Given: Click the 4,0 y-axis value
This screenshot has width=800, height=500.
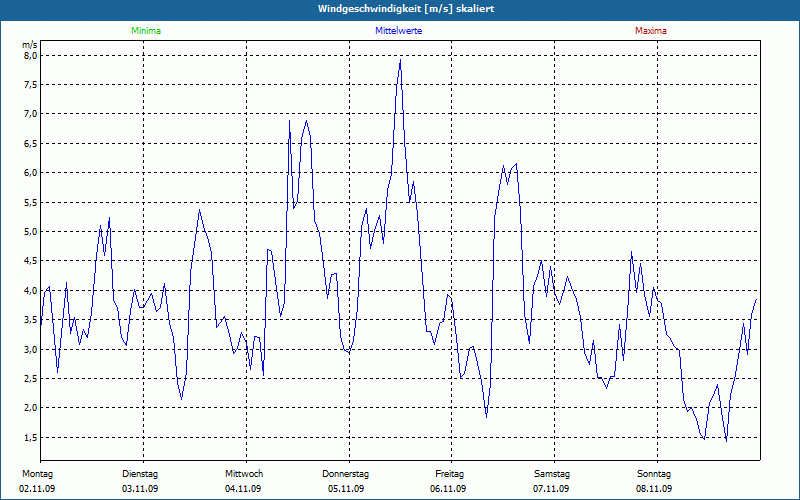Looking at the screenshot, I should coord(31,290).
